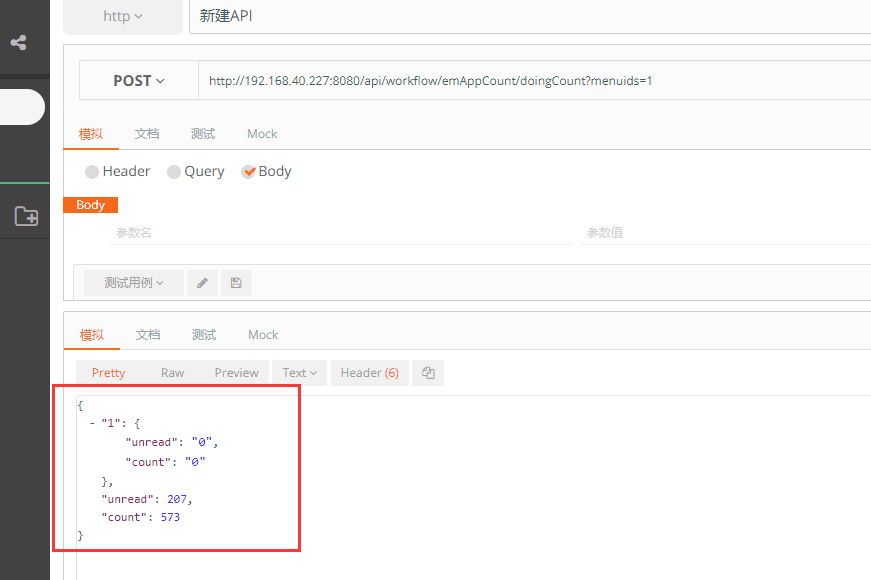871x580 pixels.
Task: Click the share icon in the sidebar
Action: [18, 43]
